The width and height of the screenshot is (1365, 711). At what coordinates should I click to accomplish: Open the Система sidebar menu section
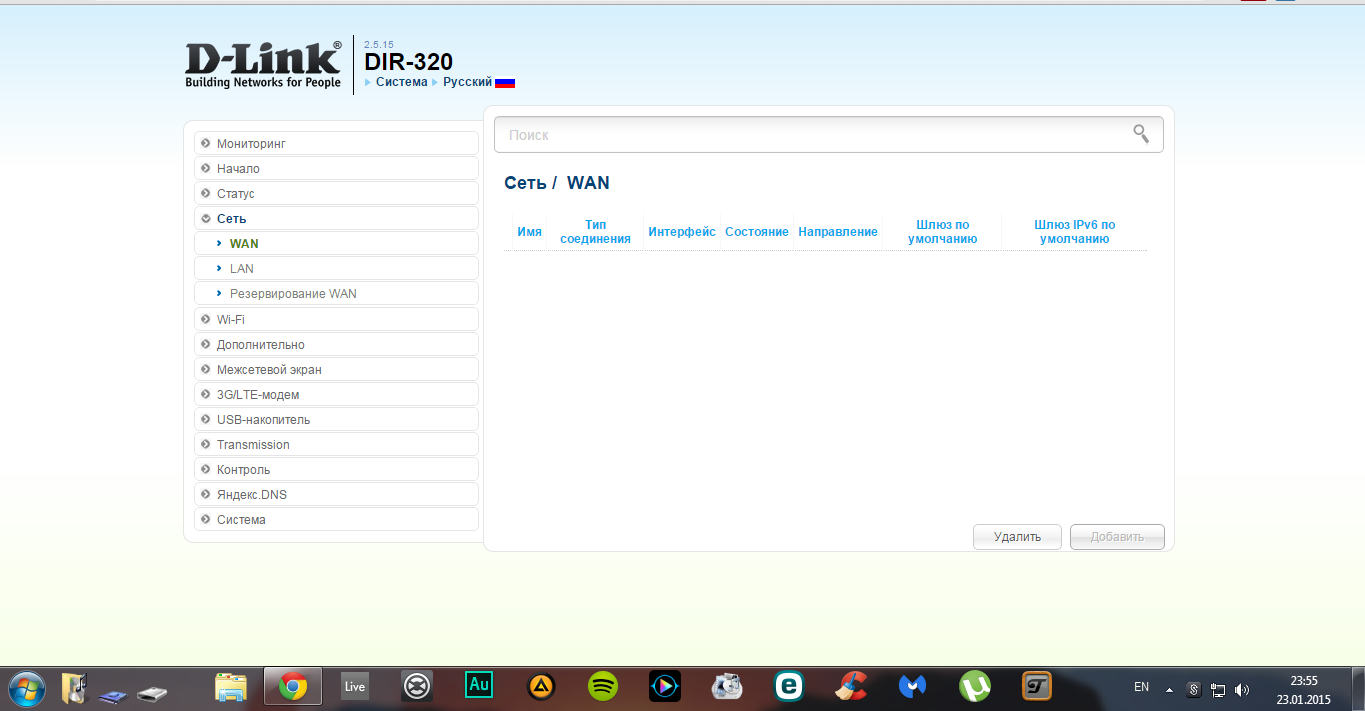[336, 519]
